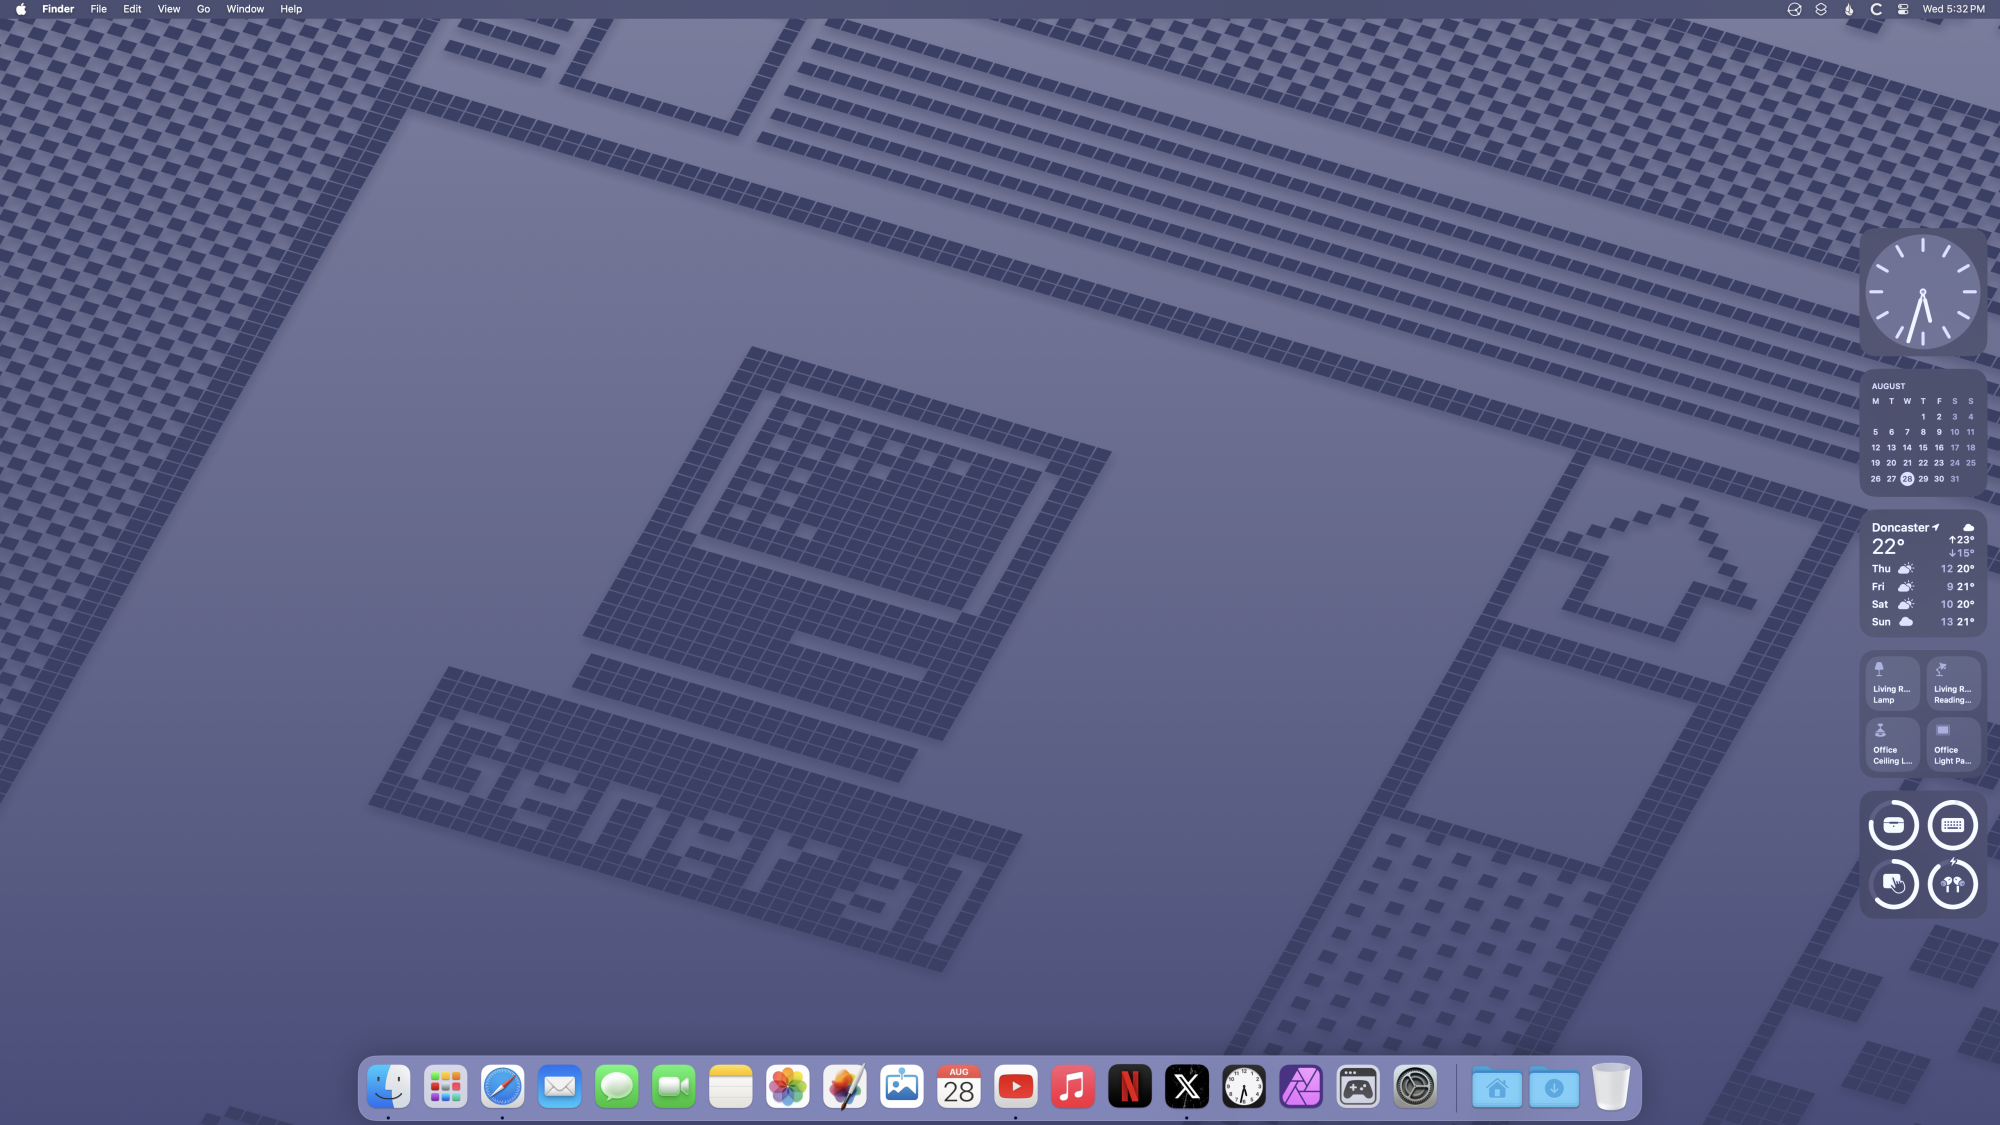
Task: Open Launchpad from the Dock
Action: [445, 1086]
